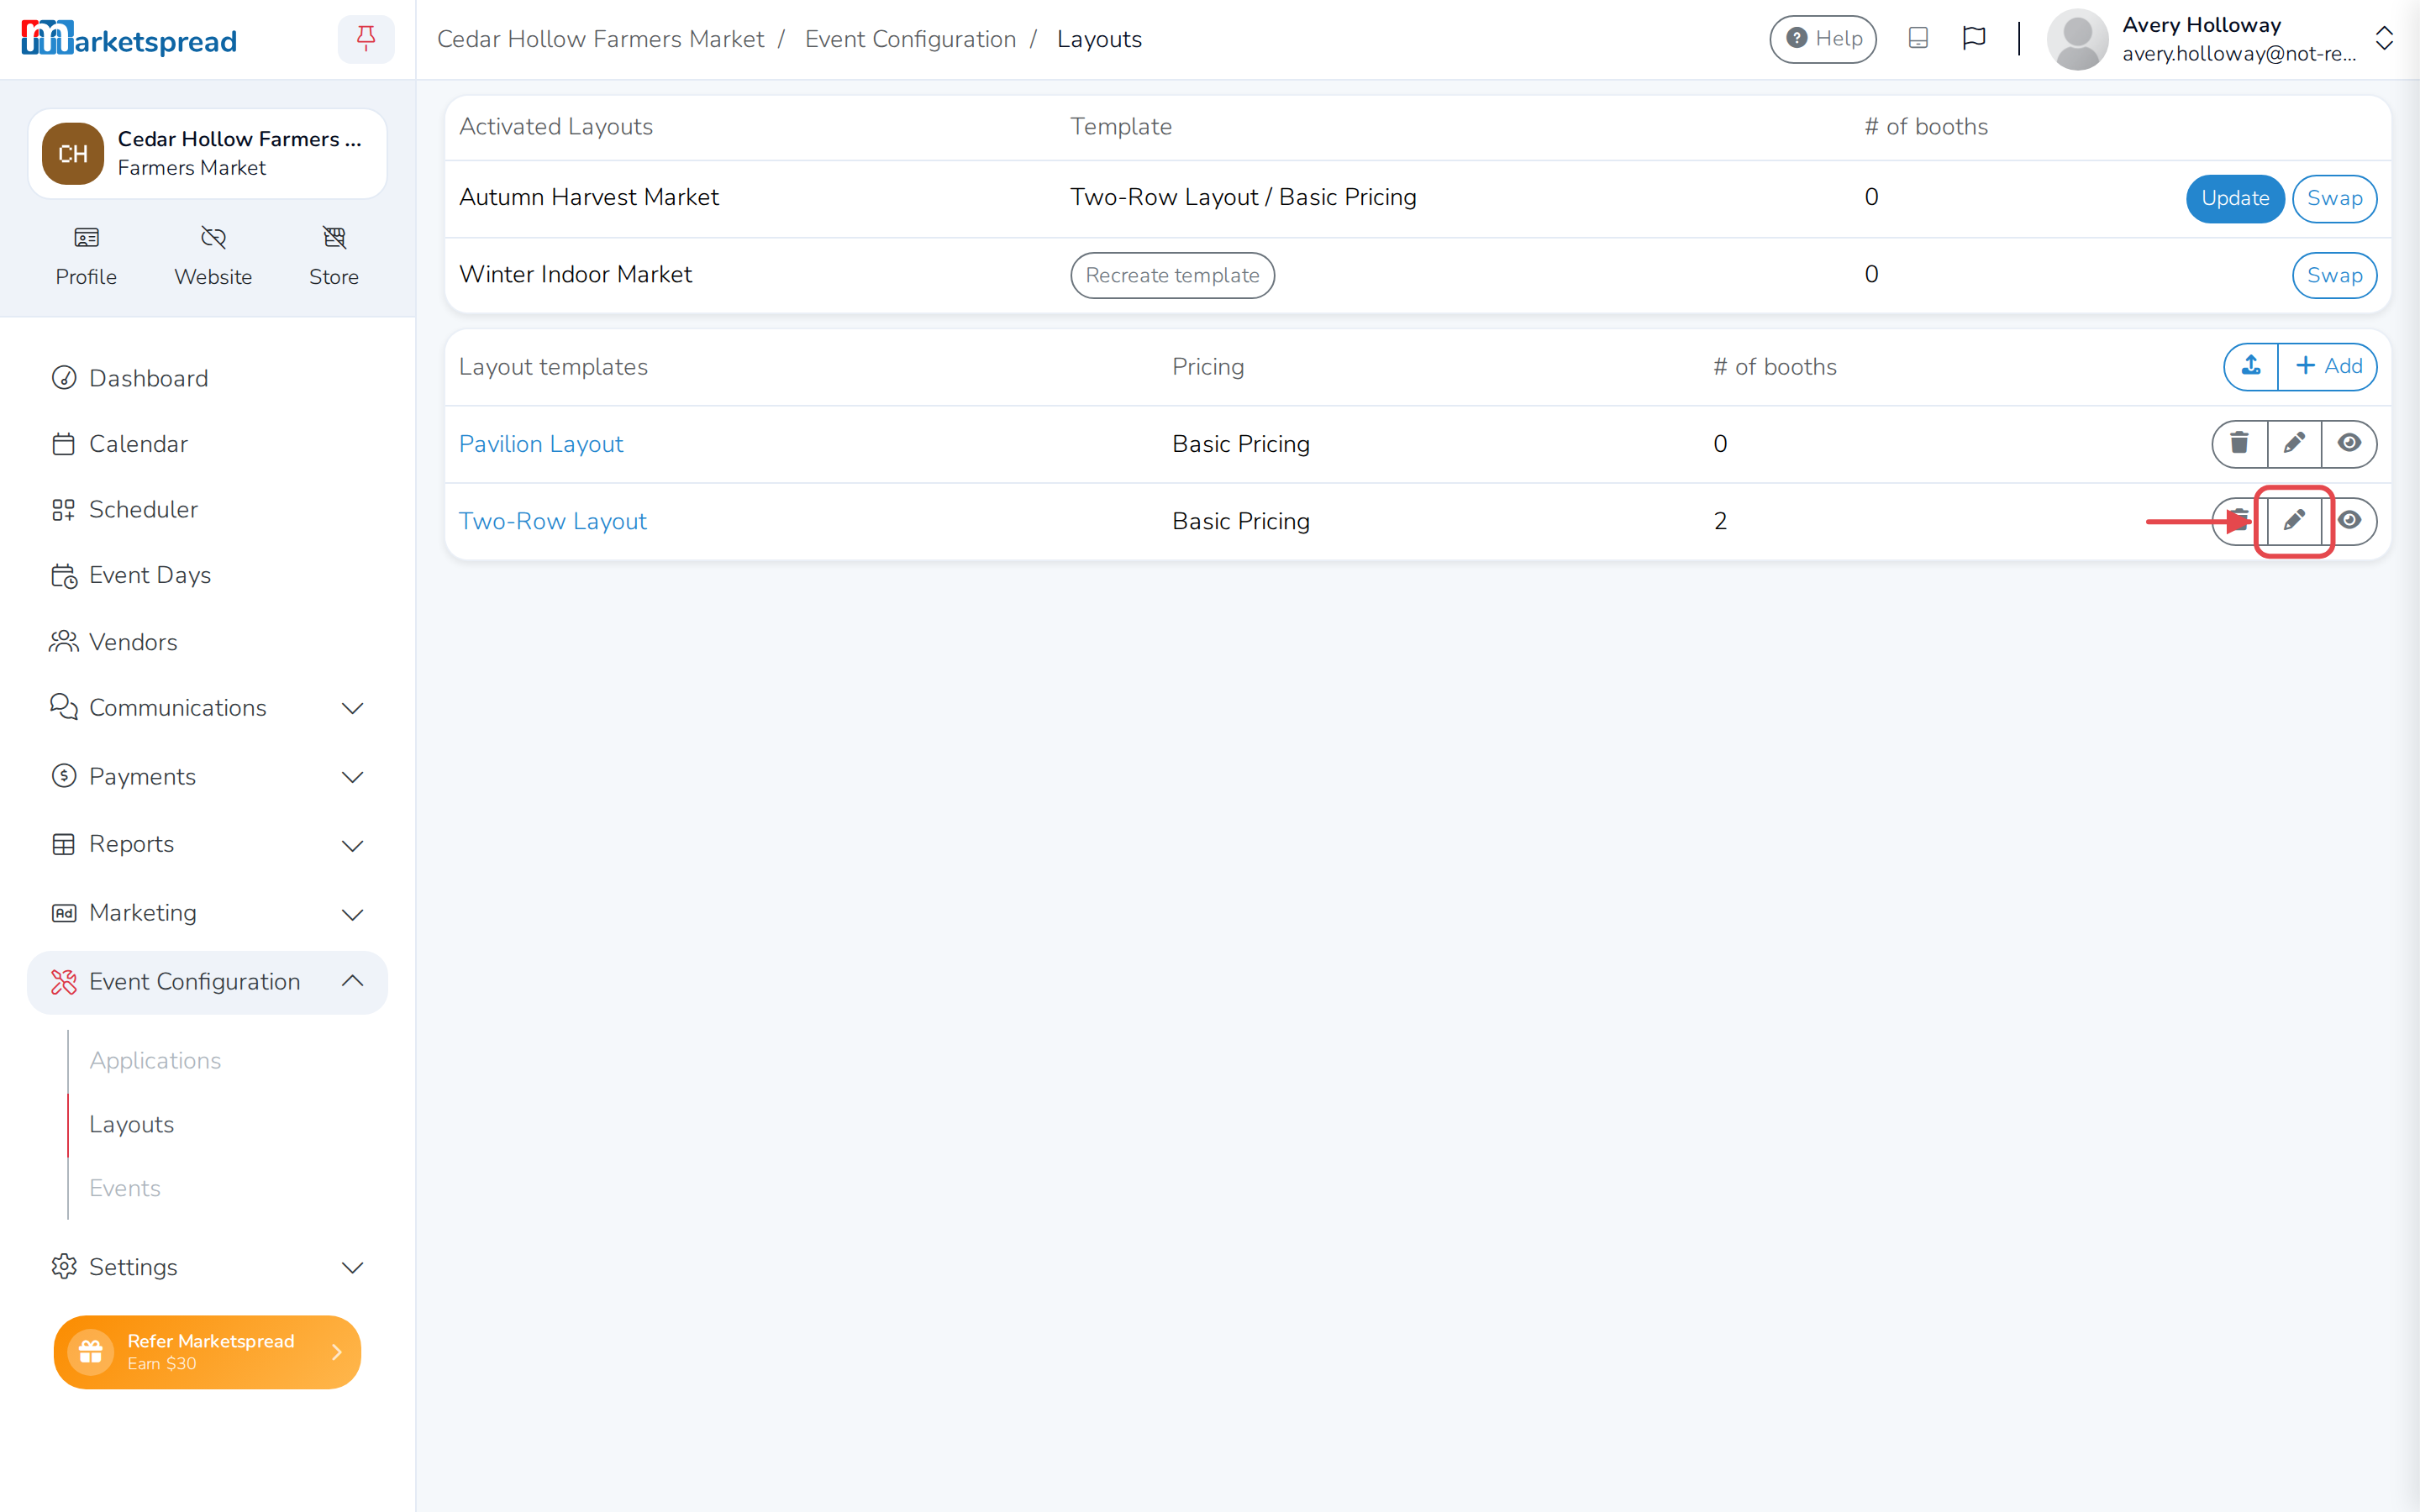
Task: Expand the Settings menu
Action: [207, 1267]
